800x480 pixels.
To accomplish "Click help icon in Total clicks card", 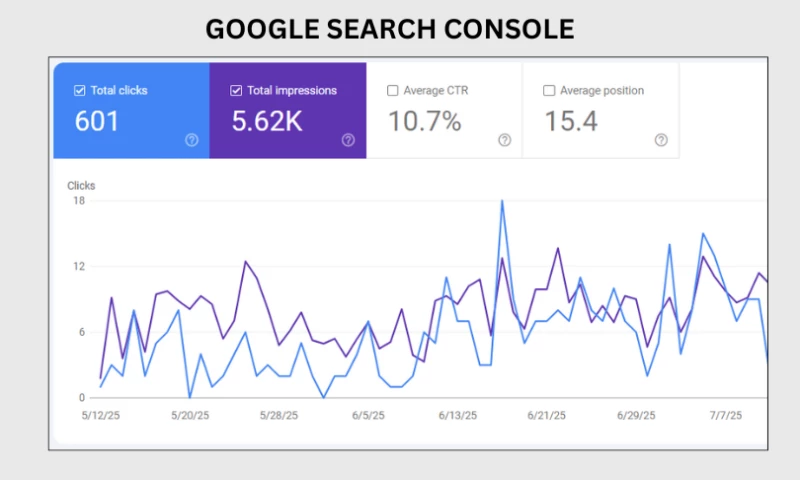I will pos(192,141).
